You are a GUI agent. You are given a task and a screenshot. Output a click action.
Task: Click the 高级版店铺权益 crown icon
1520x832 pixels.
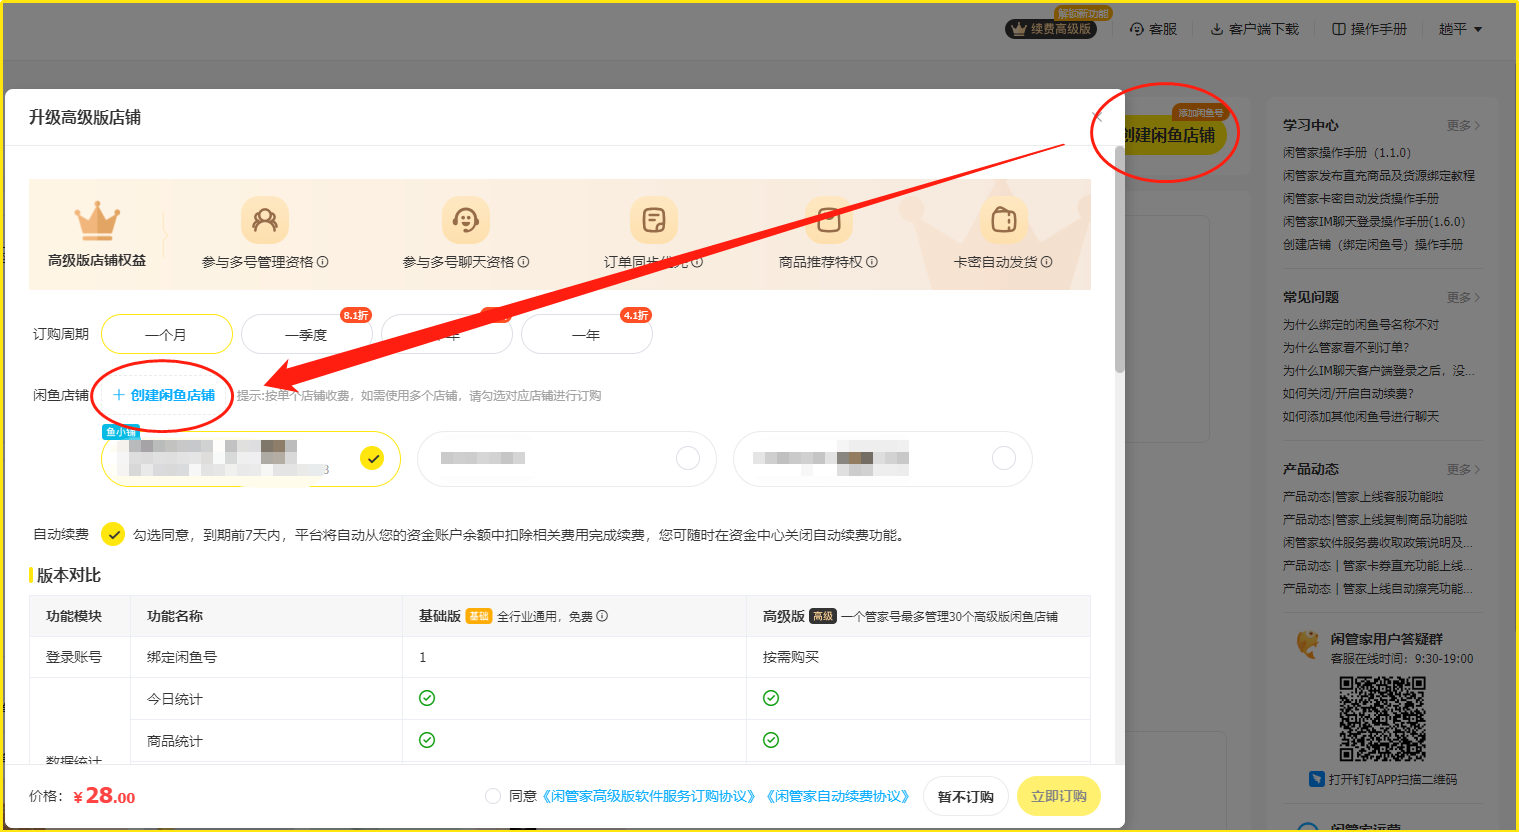point(97,221)
